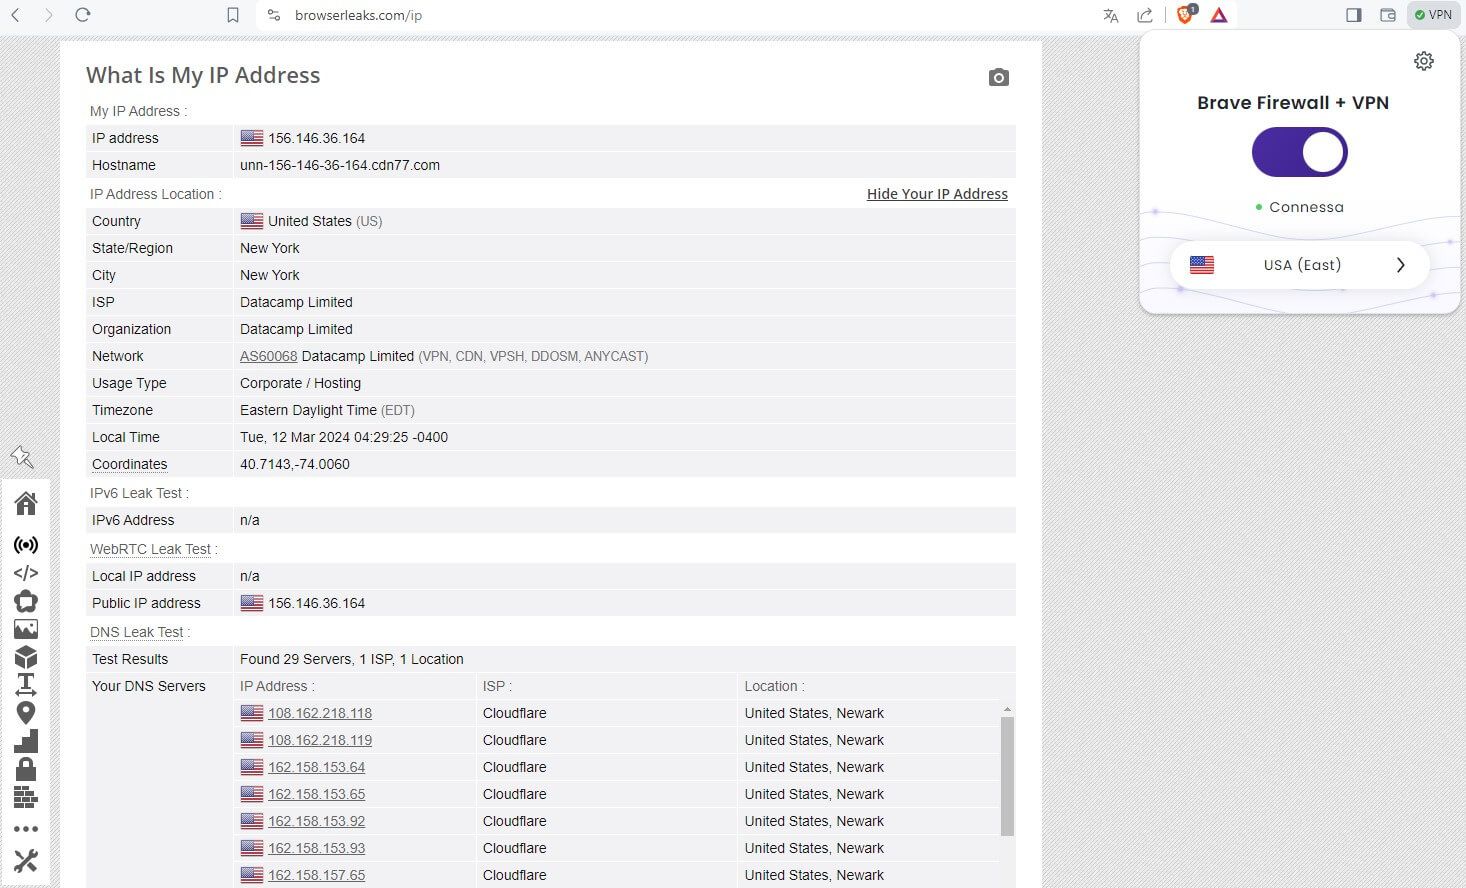Share this page via the share icon
The image size is (1466, 888).
coord(1145,15)
